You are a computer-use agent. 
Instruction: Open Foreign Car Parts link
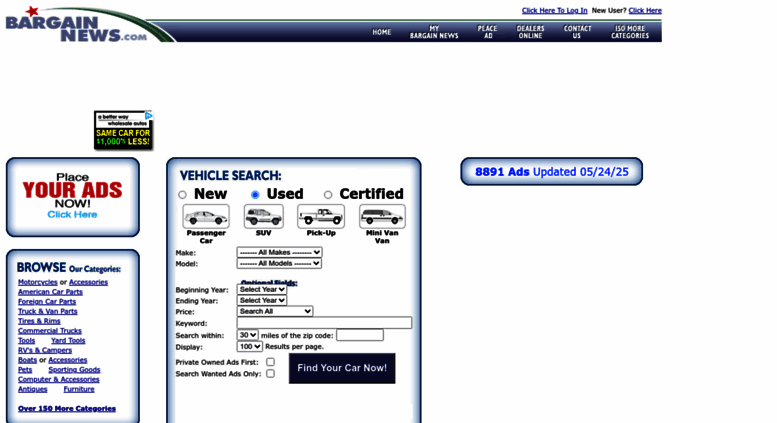(47, 302)
